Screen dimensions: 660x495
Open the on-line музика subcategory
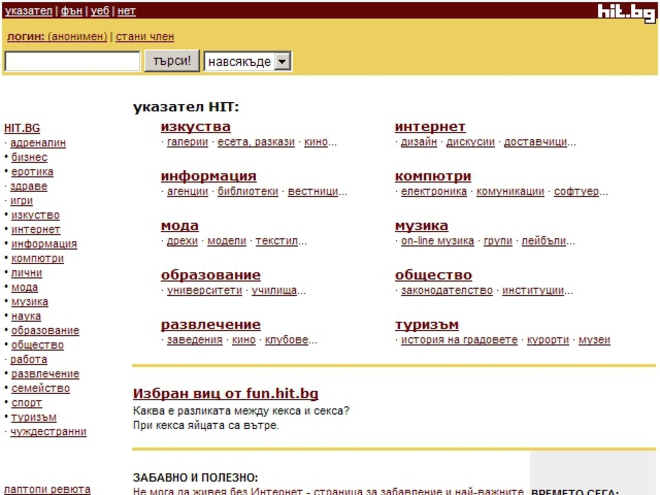click(x=437, y=241)
